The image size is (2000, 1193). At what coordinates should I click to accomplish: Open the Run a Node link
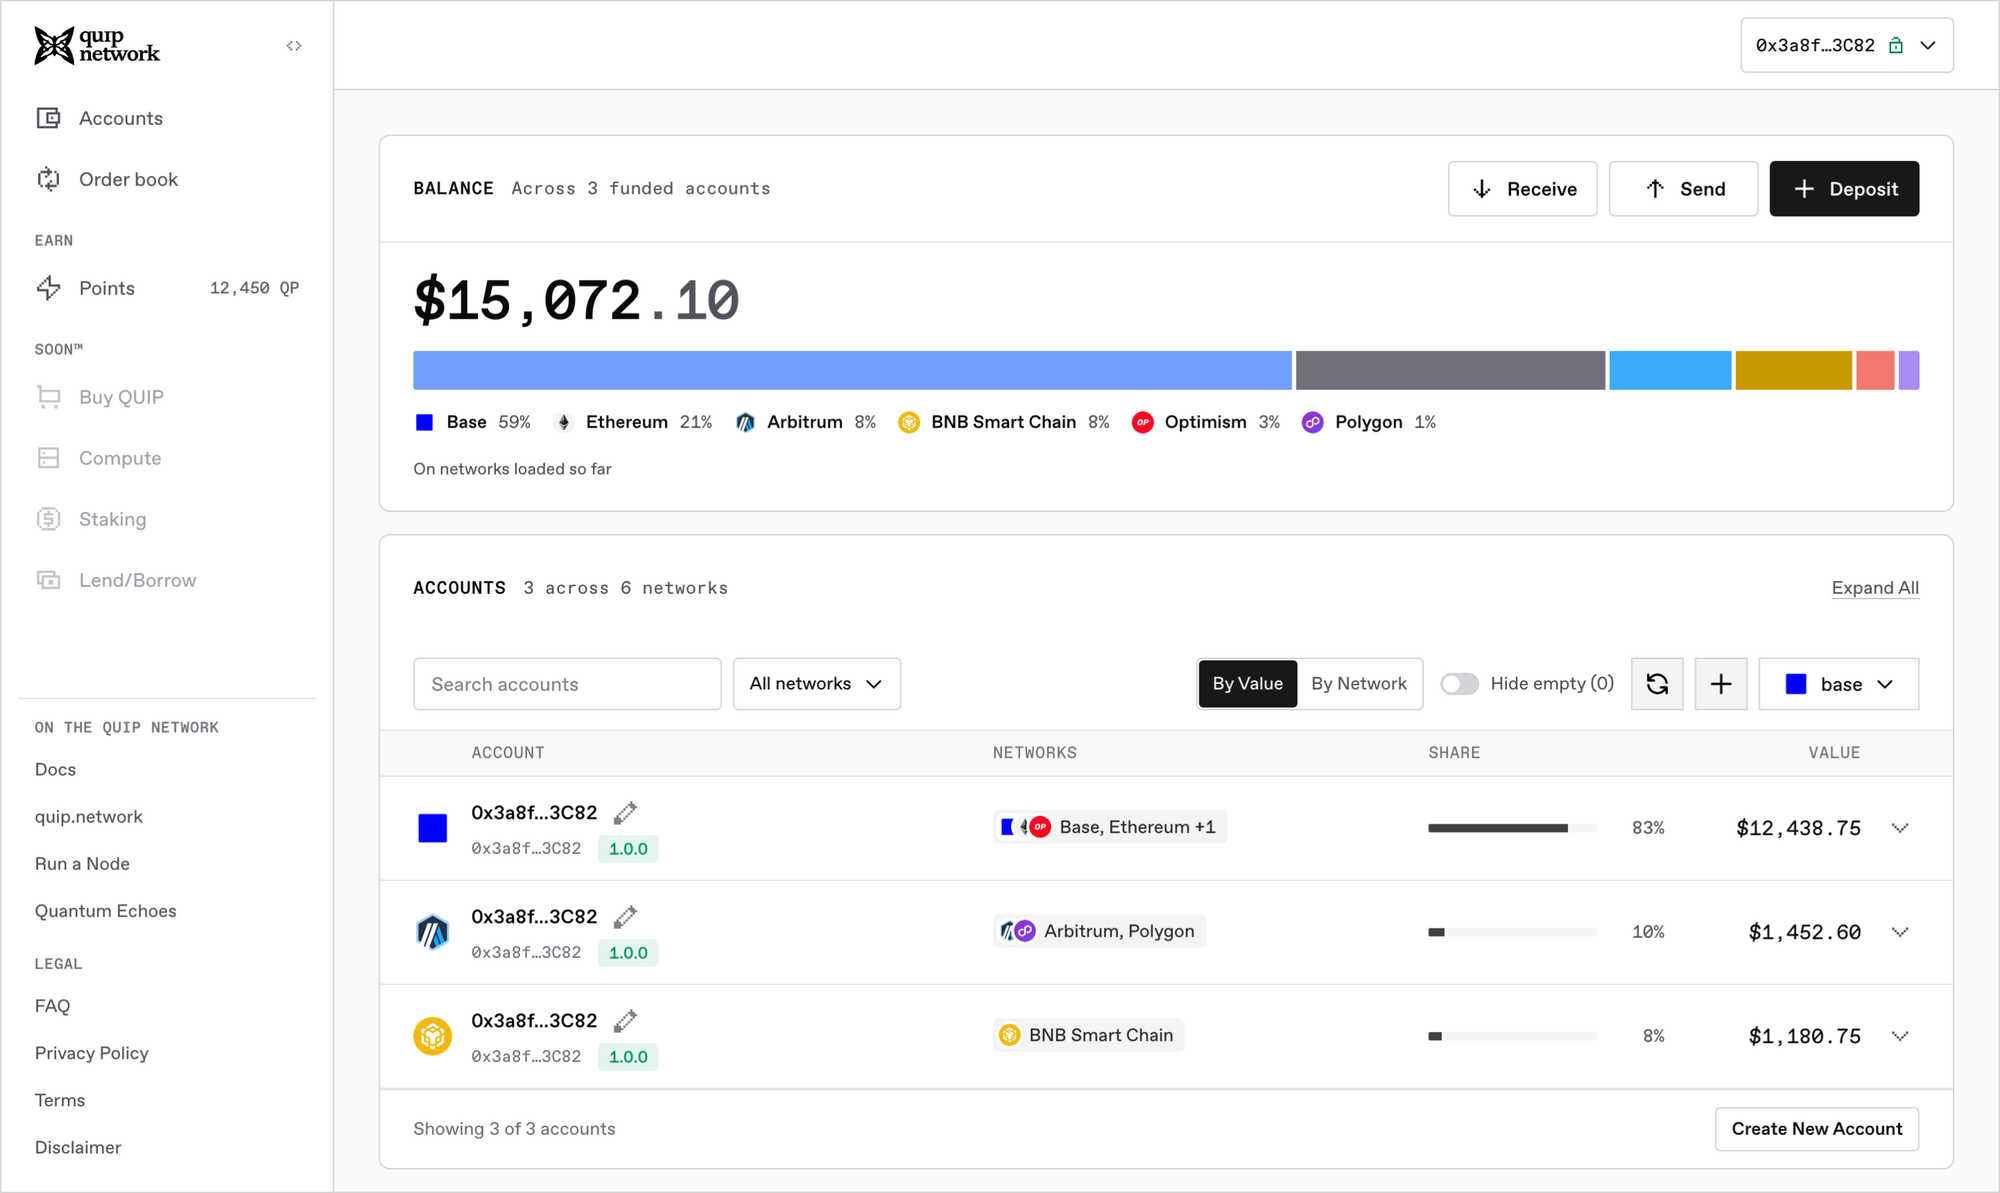[82, 864]
